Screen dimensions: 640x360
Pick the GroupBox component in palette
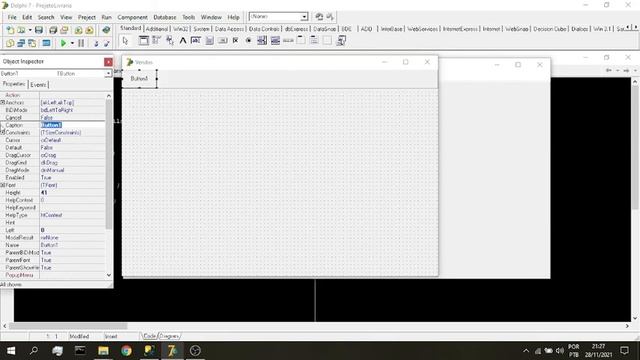point(301,40)
